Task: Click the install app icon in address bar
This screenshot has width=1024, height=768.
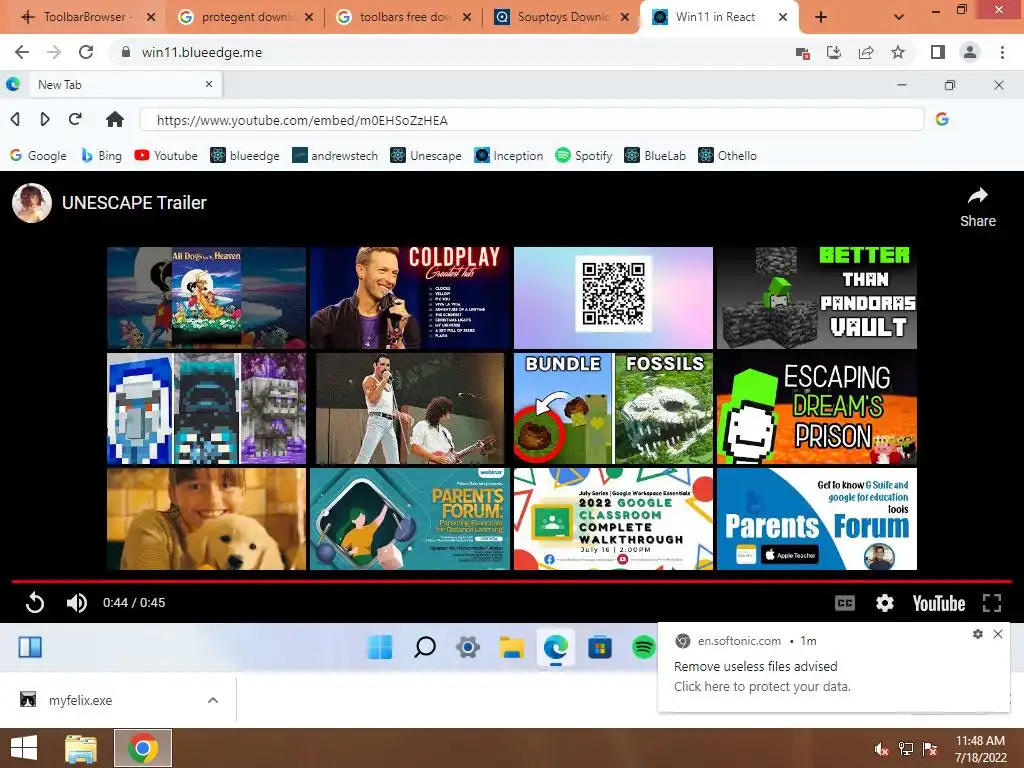Action: pos(834,52)
